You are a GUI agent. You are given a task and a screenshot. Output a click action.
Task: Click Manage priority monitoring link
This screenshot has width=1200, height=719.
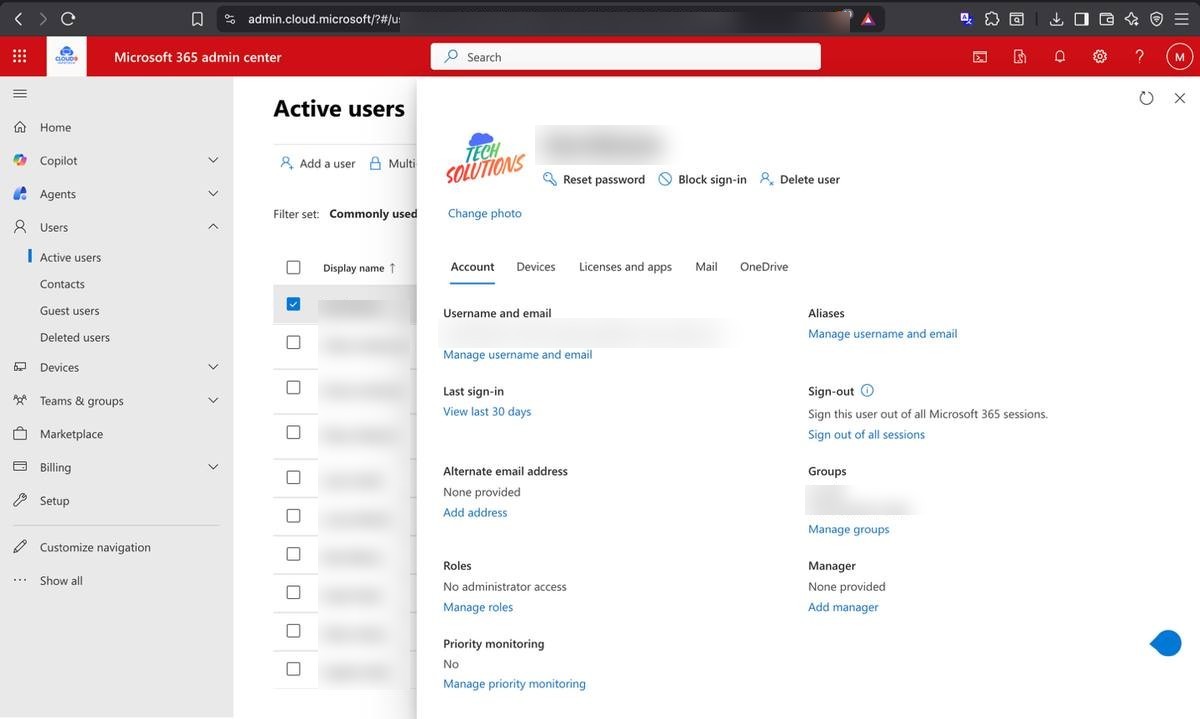514,684
